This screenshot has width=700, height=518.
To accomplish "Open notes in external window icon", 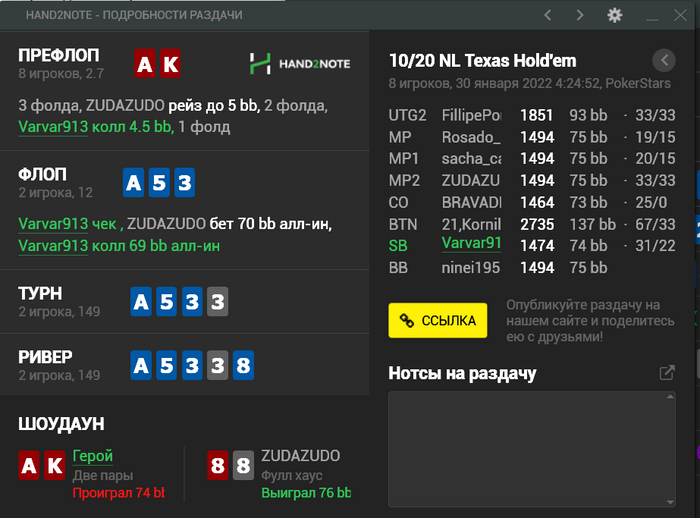I will click(x=667, y=373).
